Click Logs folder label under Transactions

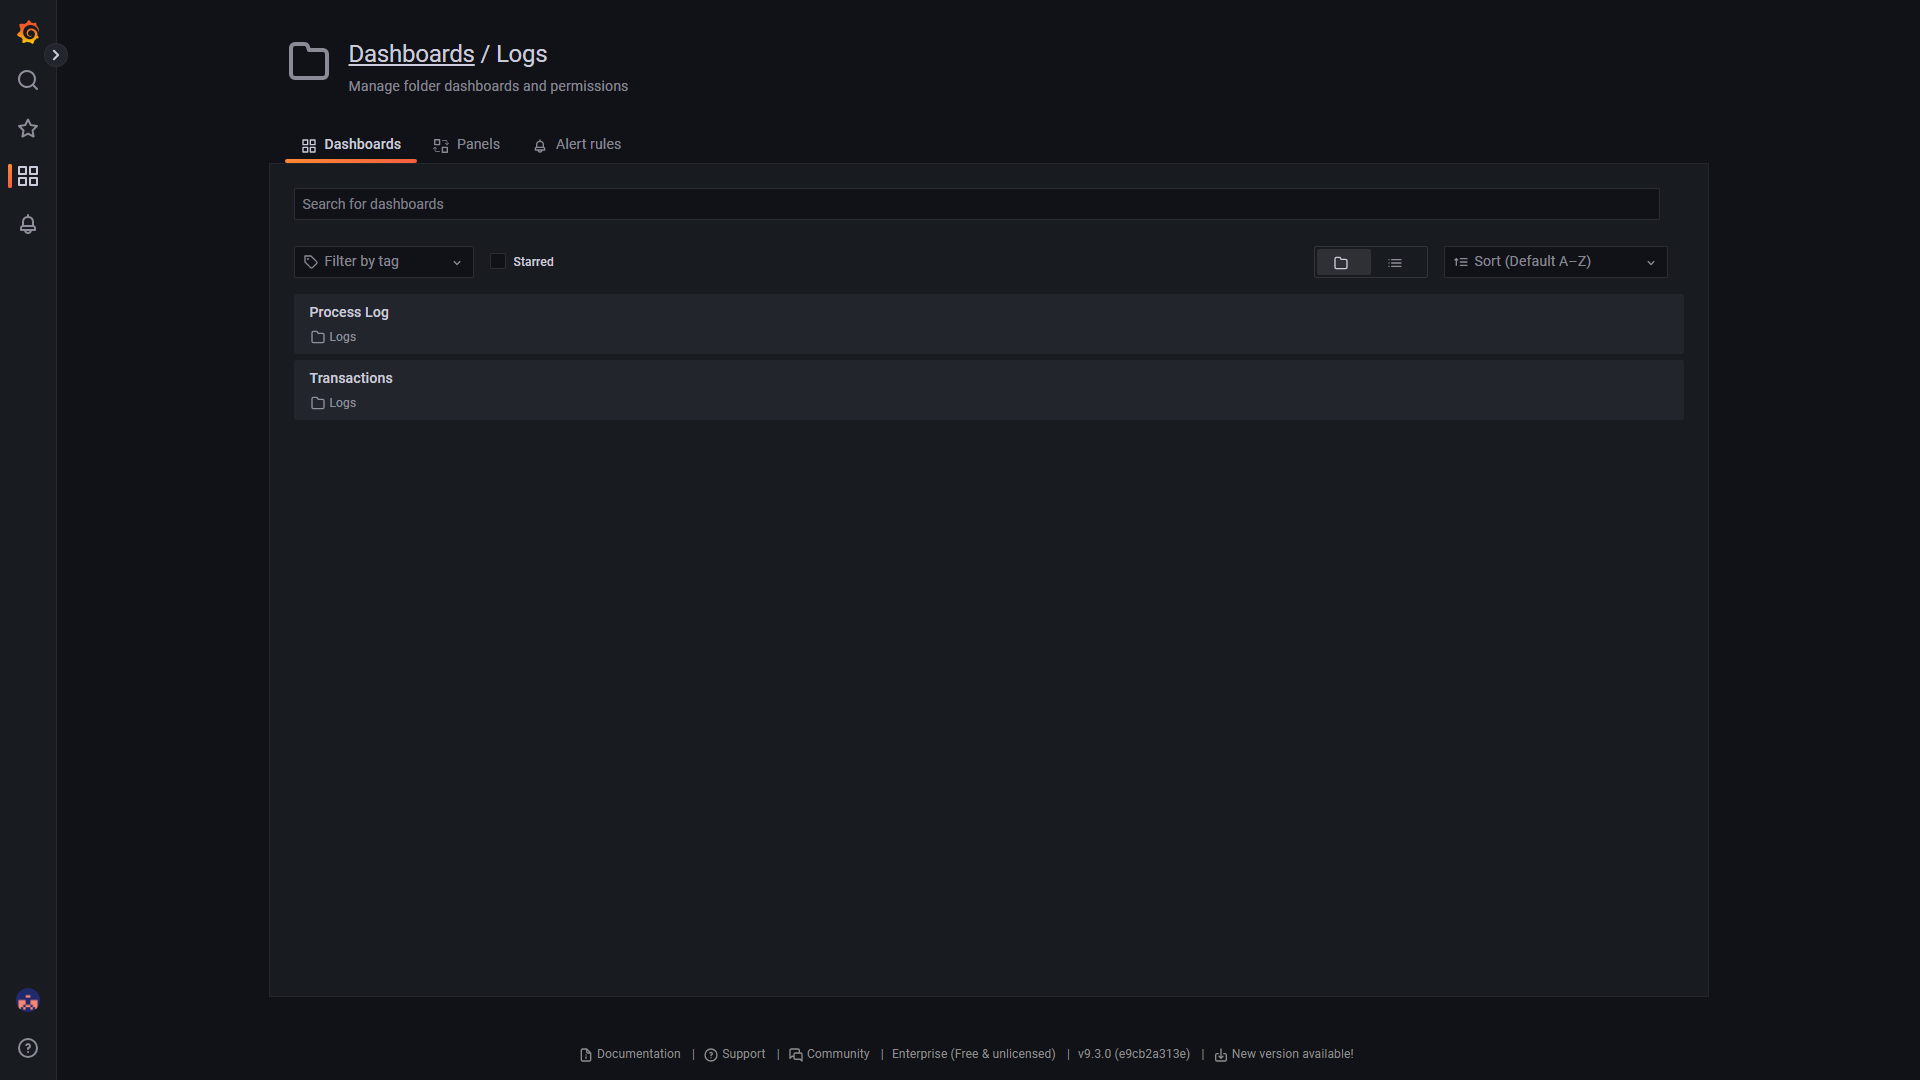(334, 404)
